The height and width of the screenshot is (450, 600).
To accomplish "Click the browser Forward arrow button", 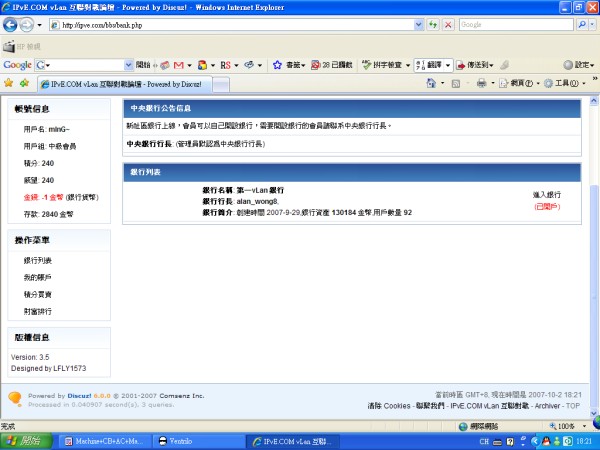I will [26, 25].
